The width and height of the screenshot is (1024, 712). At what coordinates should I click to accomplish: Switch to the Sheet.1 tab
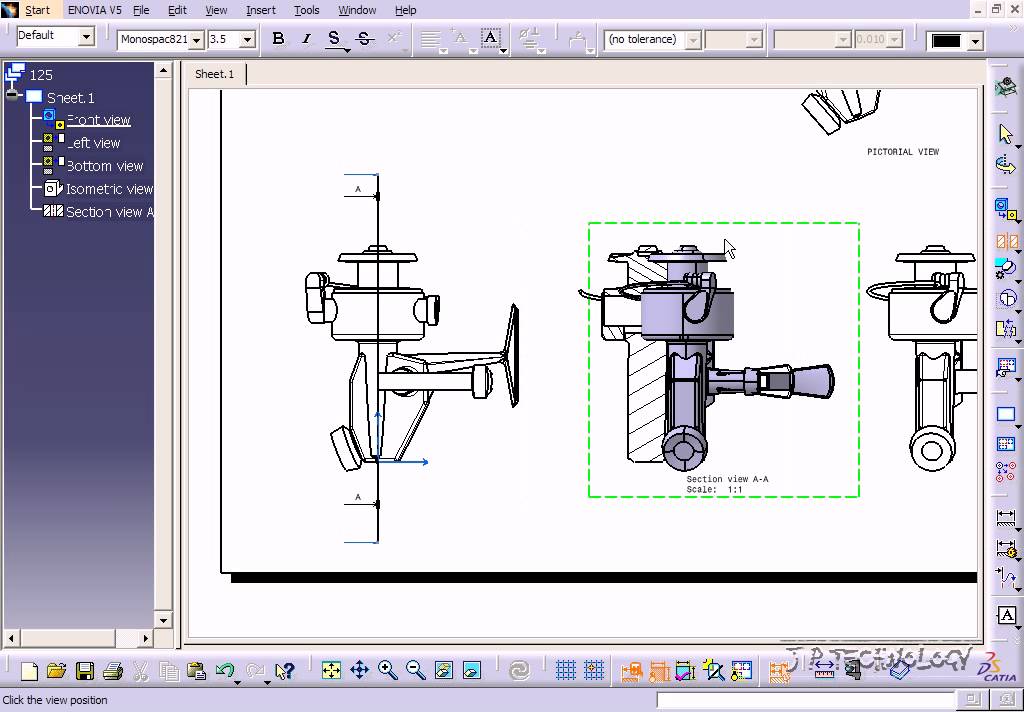click(x=214, y=74)
